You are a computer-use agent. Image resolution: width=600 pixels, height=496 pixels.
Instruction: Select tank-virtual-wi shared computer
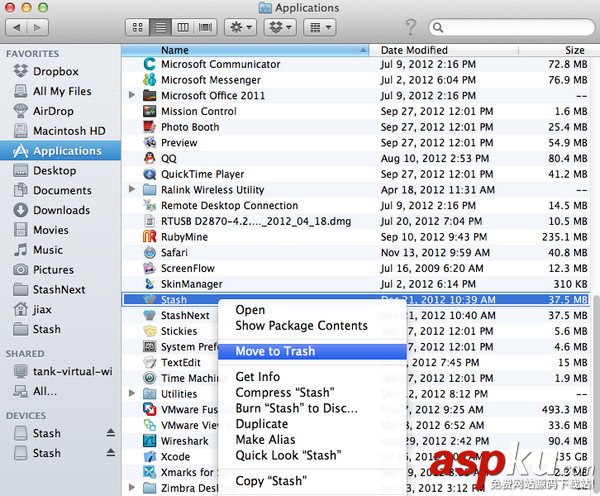(60, 372)
